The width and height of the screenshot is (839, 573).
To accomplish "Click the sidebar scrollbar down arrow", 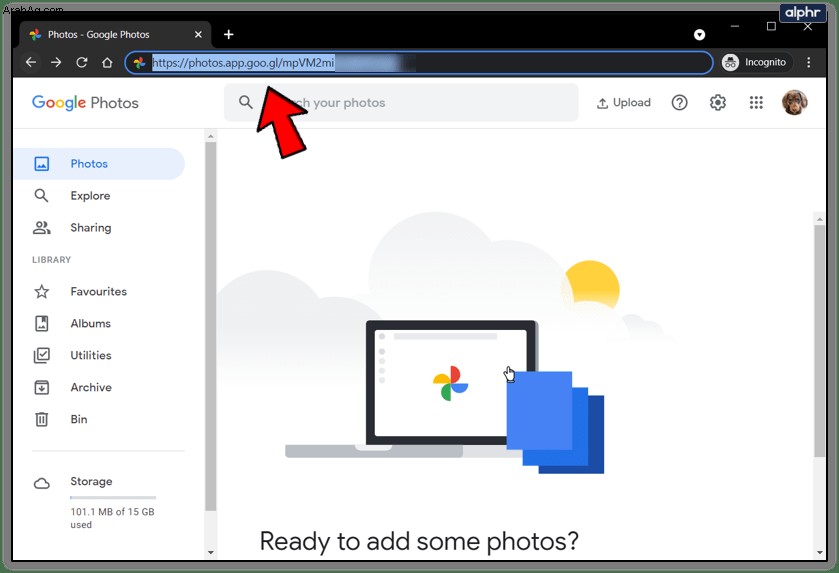I will (211, 553).
